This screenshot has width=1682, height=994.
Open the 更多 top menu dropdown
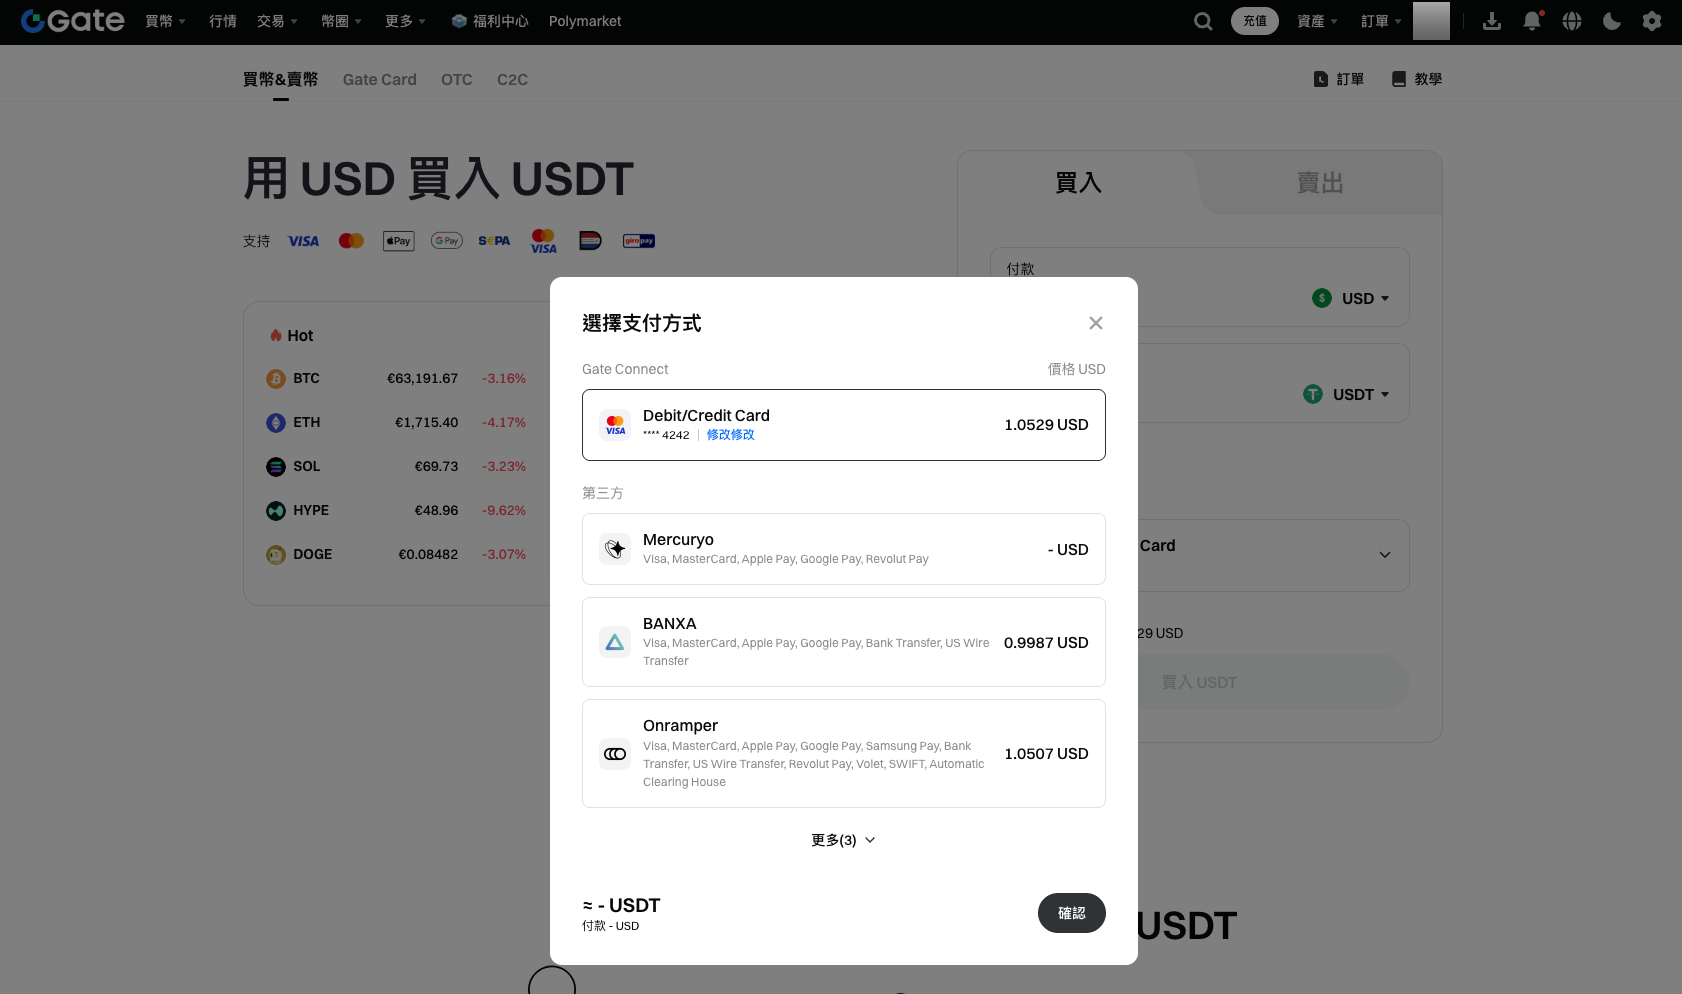[405, 21]
